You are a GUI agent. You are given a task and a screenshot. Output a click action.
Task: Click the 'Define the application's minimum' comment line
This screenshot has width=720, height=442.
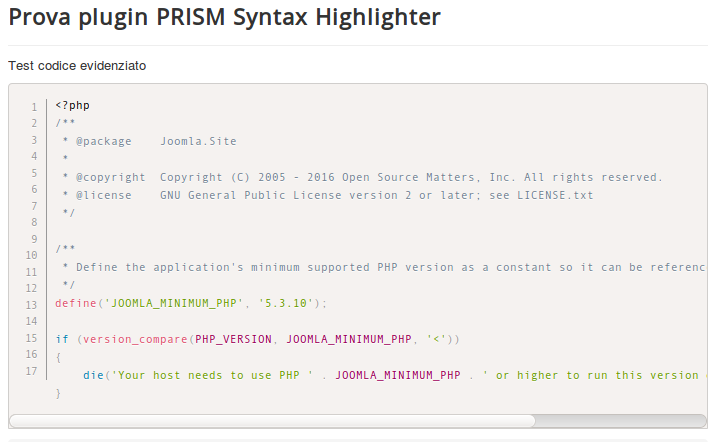tap(383, 267)
